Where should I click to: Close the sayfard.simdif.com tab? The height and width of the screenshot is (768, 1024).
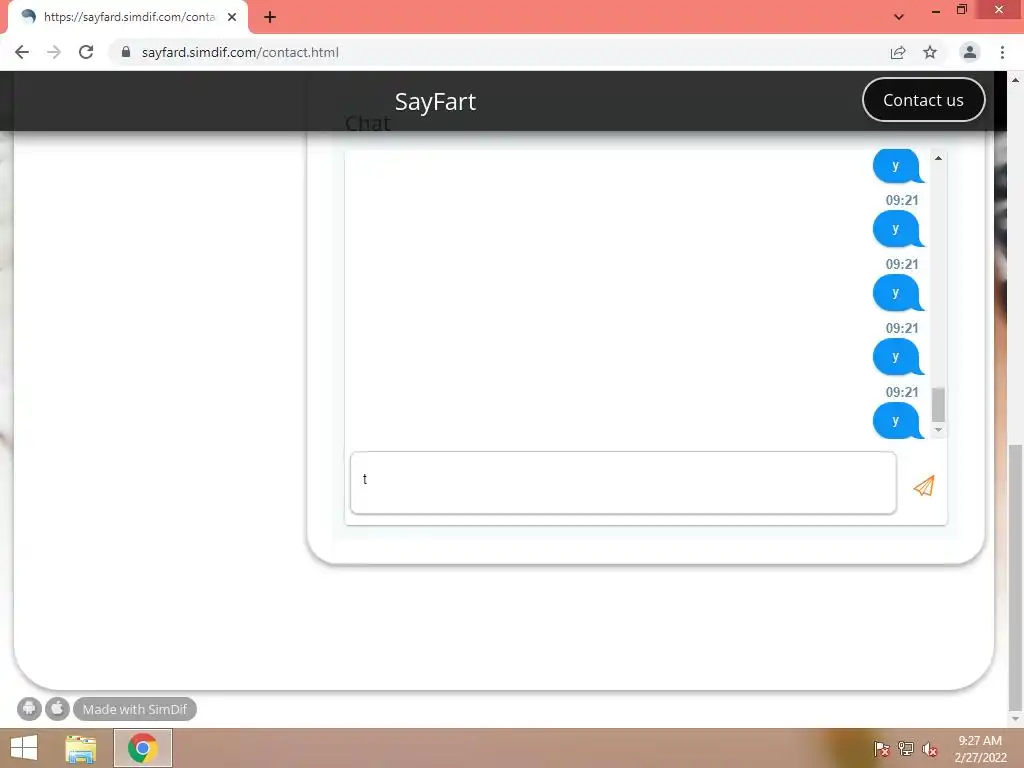[x=232, y=17]
